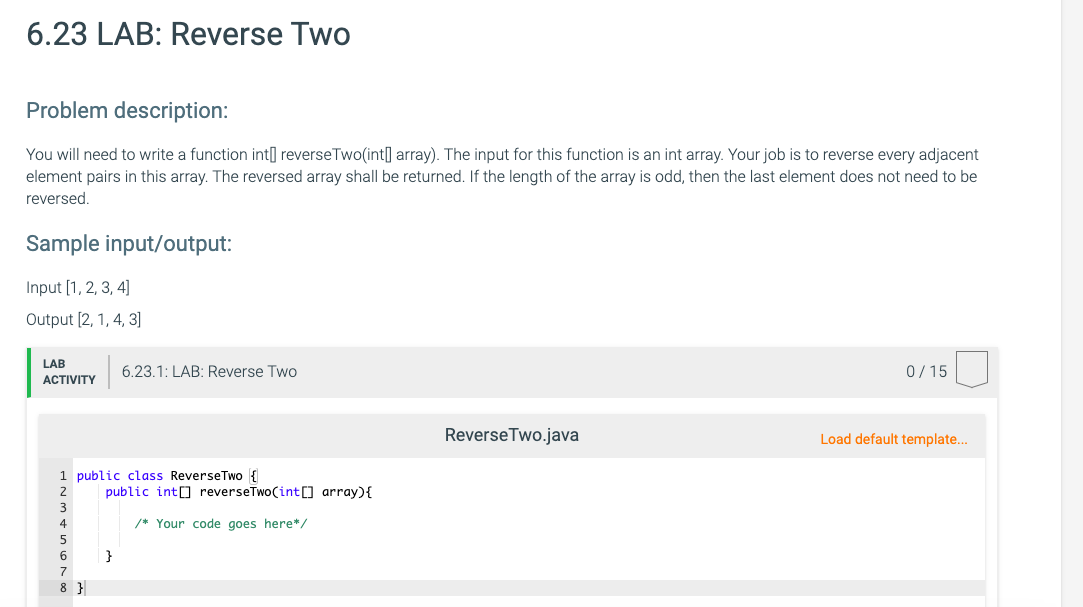This screenshot has height=607, width=1083.
Task: Click line number 4 in the gutter
Action: (x=63, y=523)
